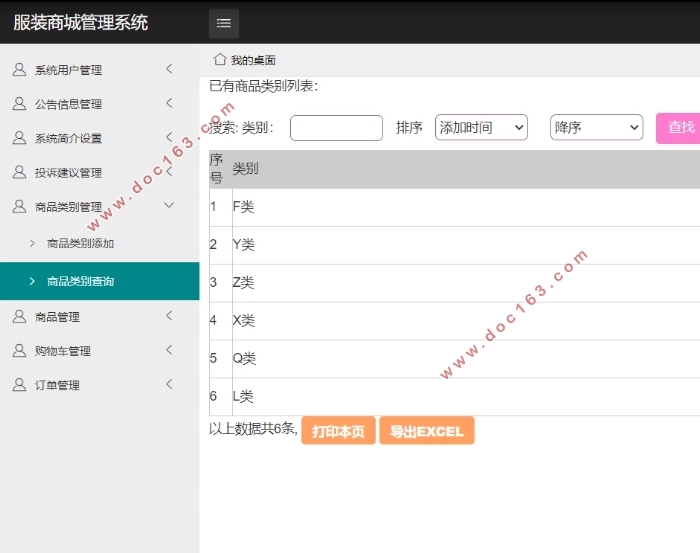Open the 商品类别添加 submenu item
The width and height of the screenshot is (700, 553).
pyautogui.click(x=80, y=243)
